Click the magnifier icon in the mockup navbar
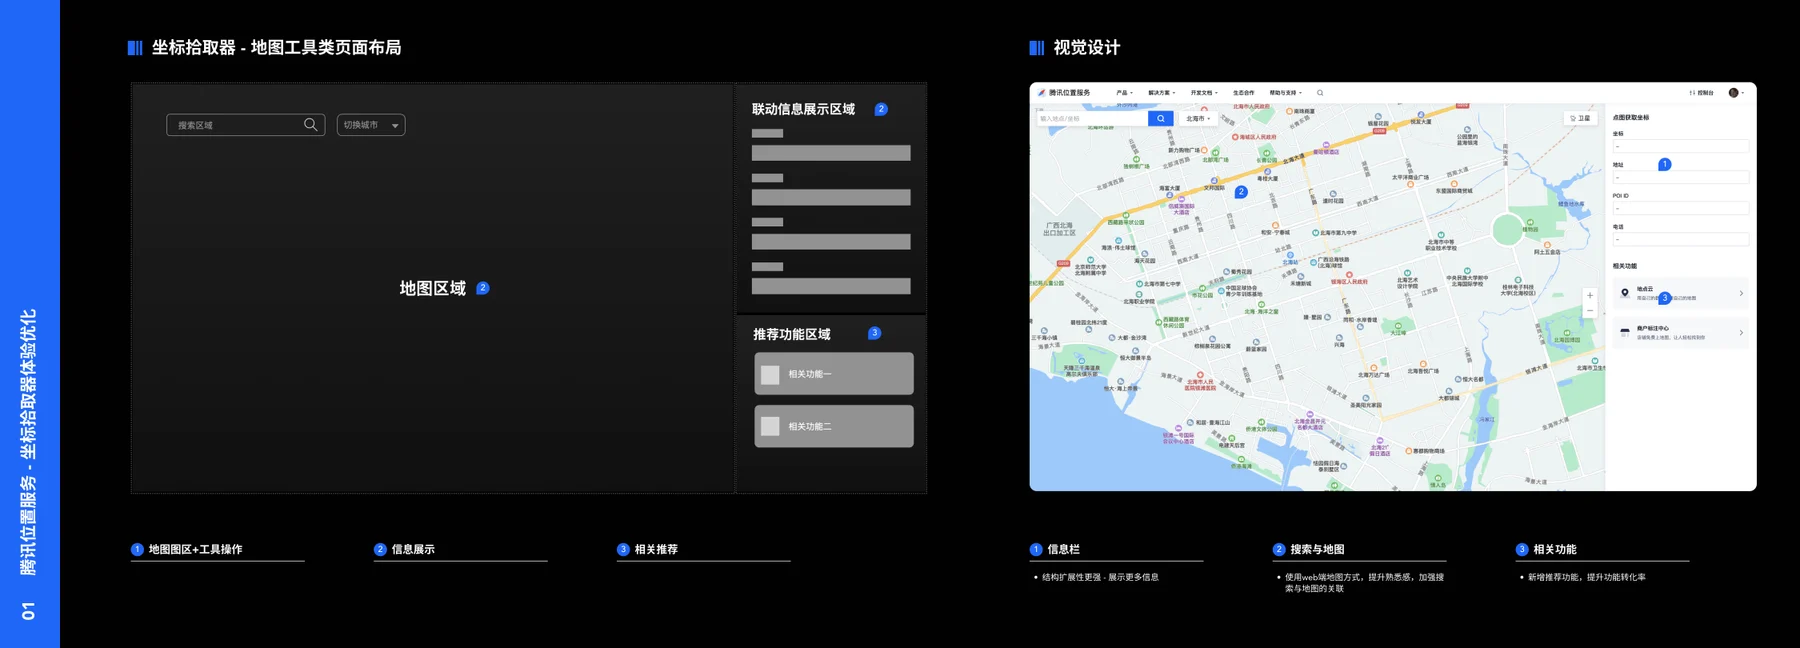The height and width of the screenshot is (648, 1800). coord(1320,92)
